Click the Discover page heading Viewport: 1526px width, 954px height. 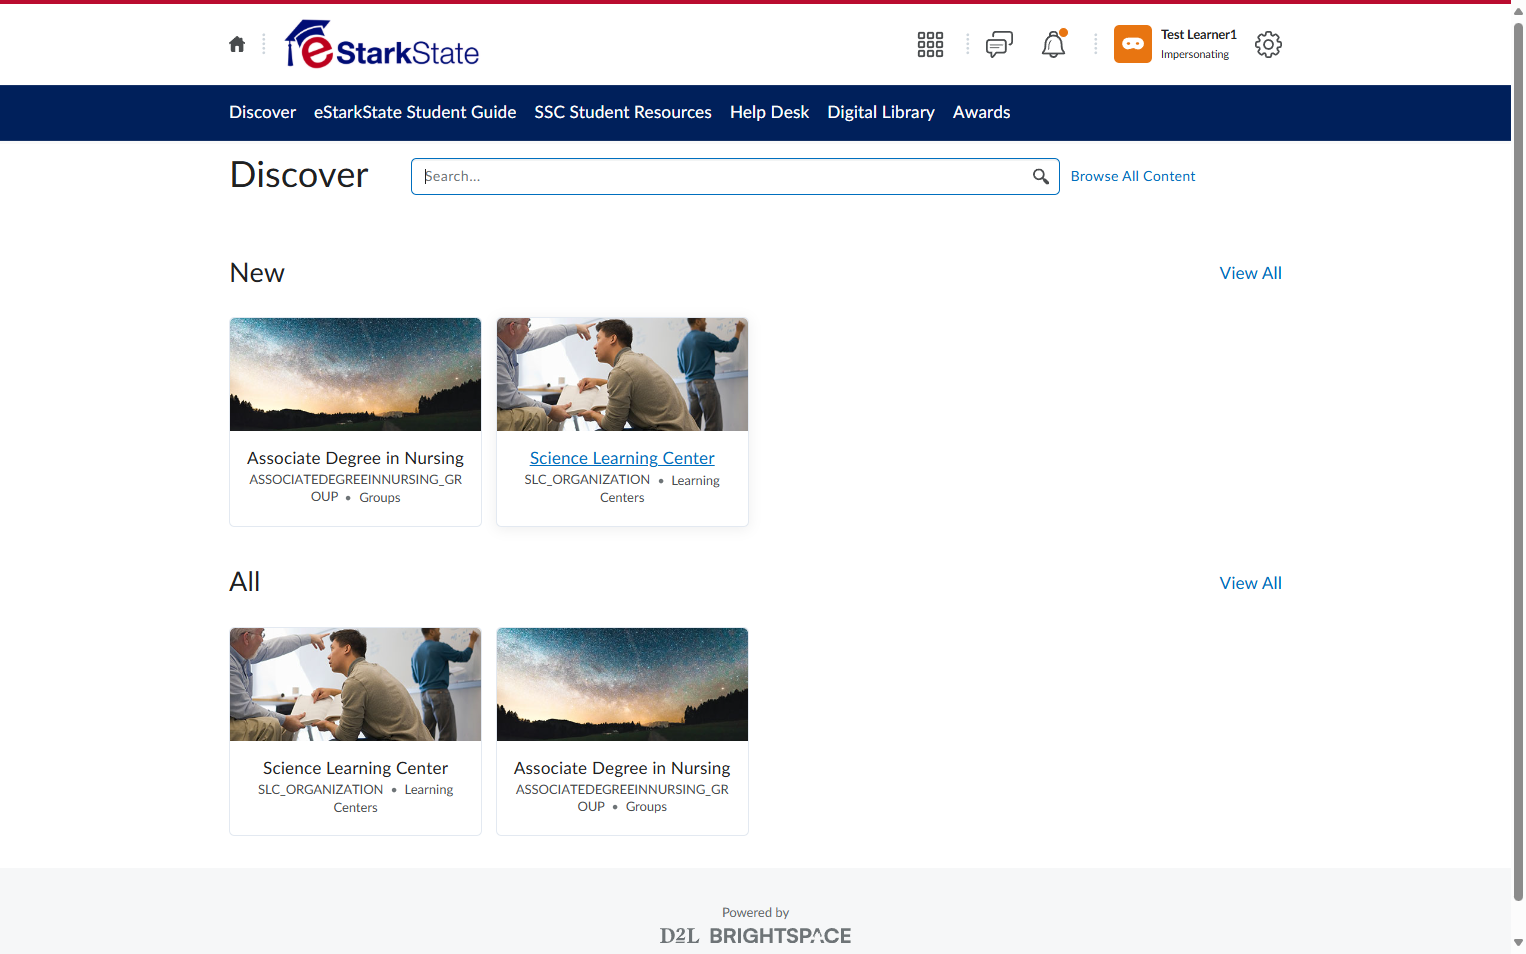point(299,175)
